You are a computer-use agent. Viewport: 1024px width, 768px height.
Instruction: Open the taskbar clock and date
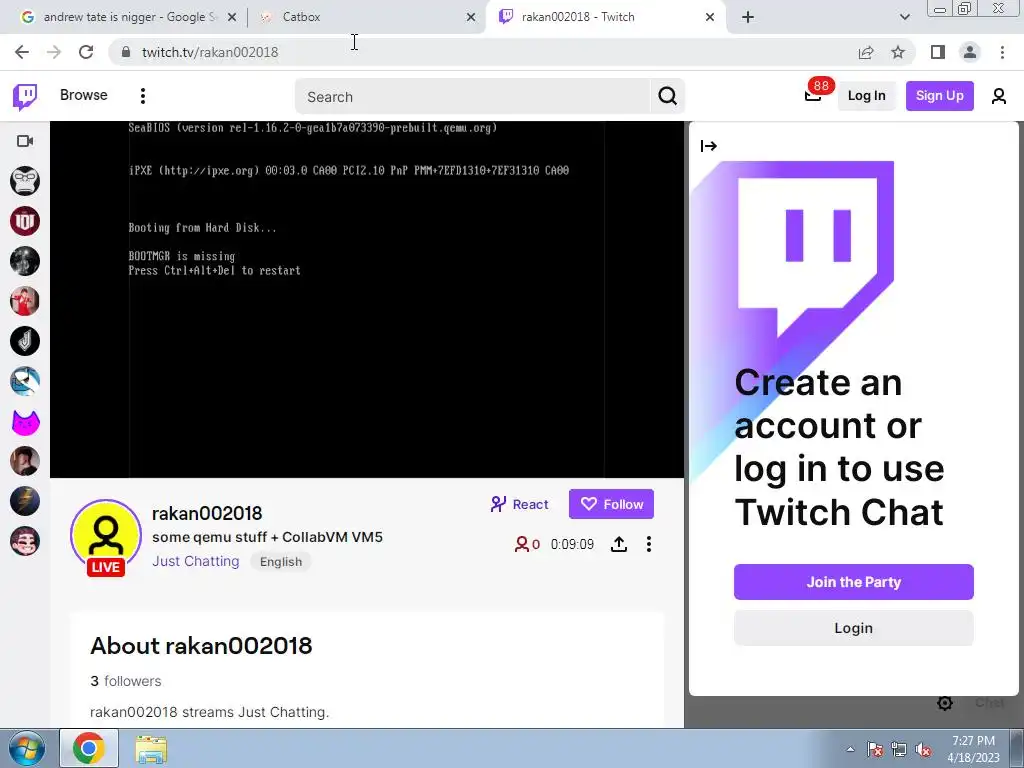click(973, 749)
